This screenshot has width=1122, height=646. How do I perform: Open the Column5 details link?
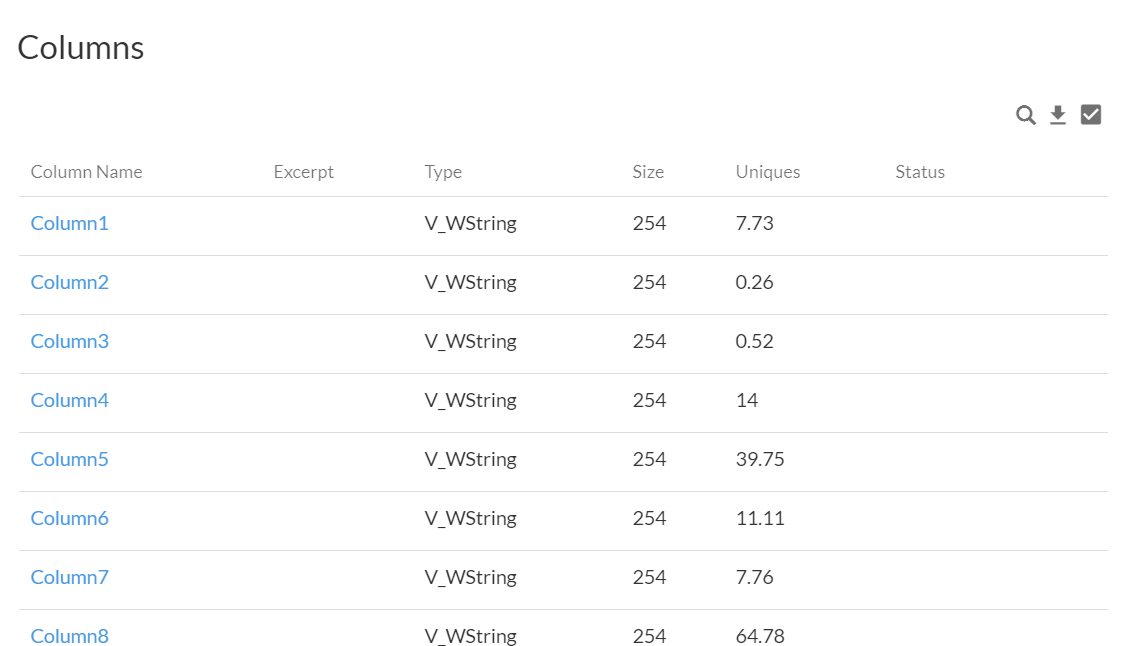click(69, 459)
